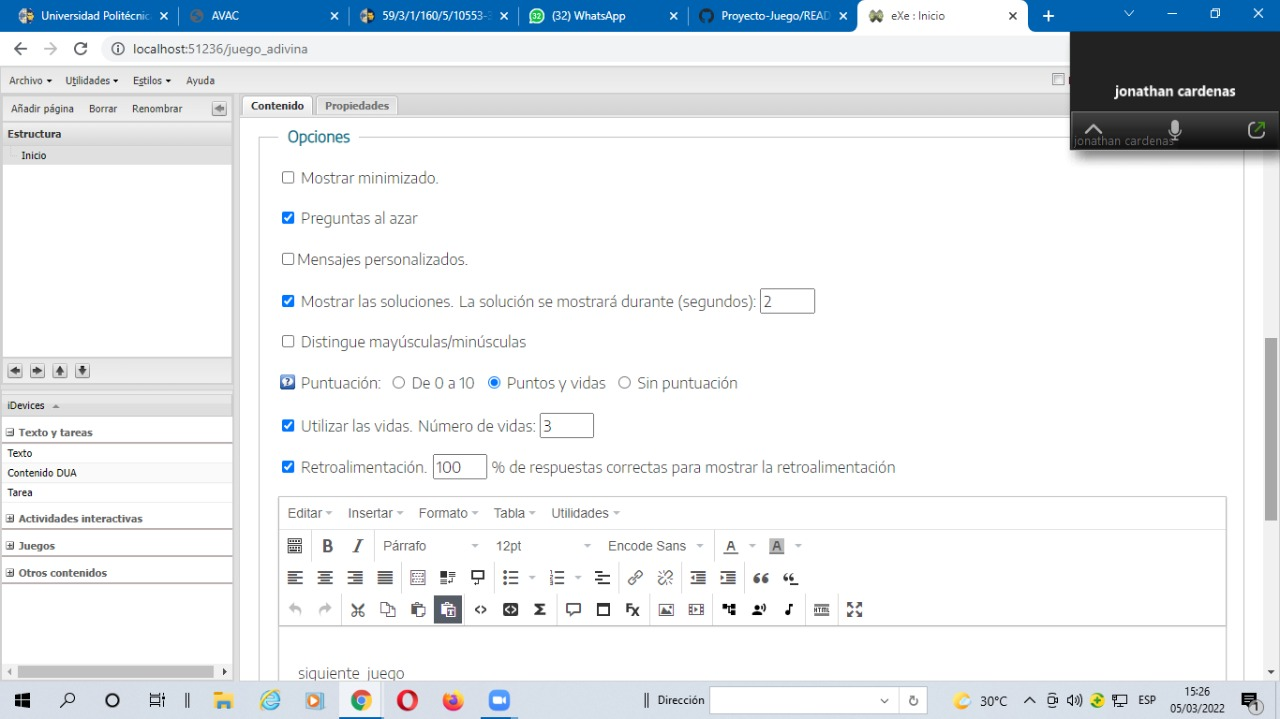Align text right
The image size is (1280, 719).
click(355, 578)
